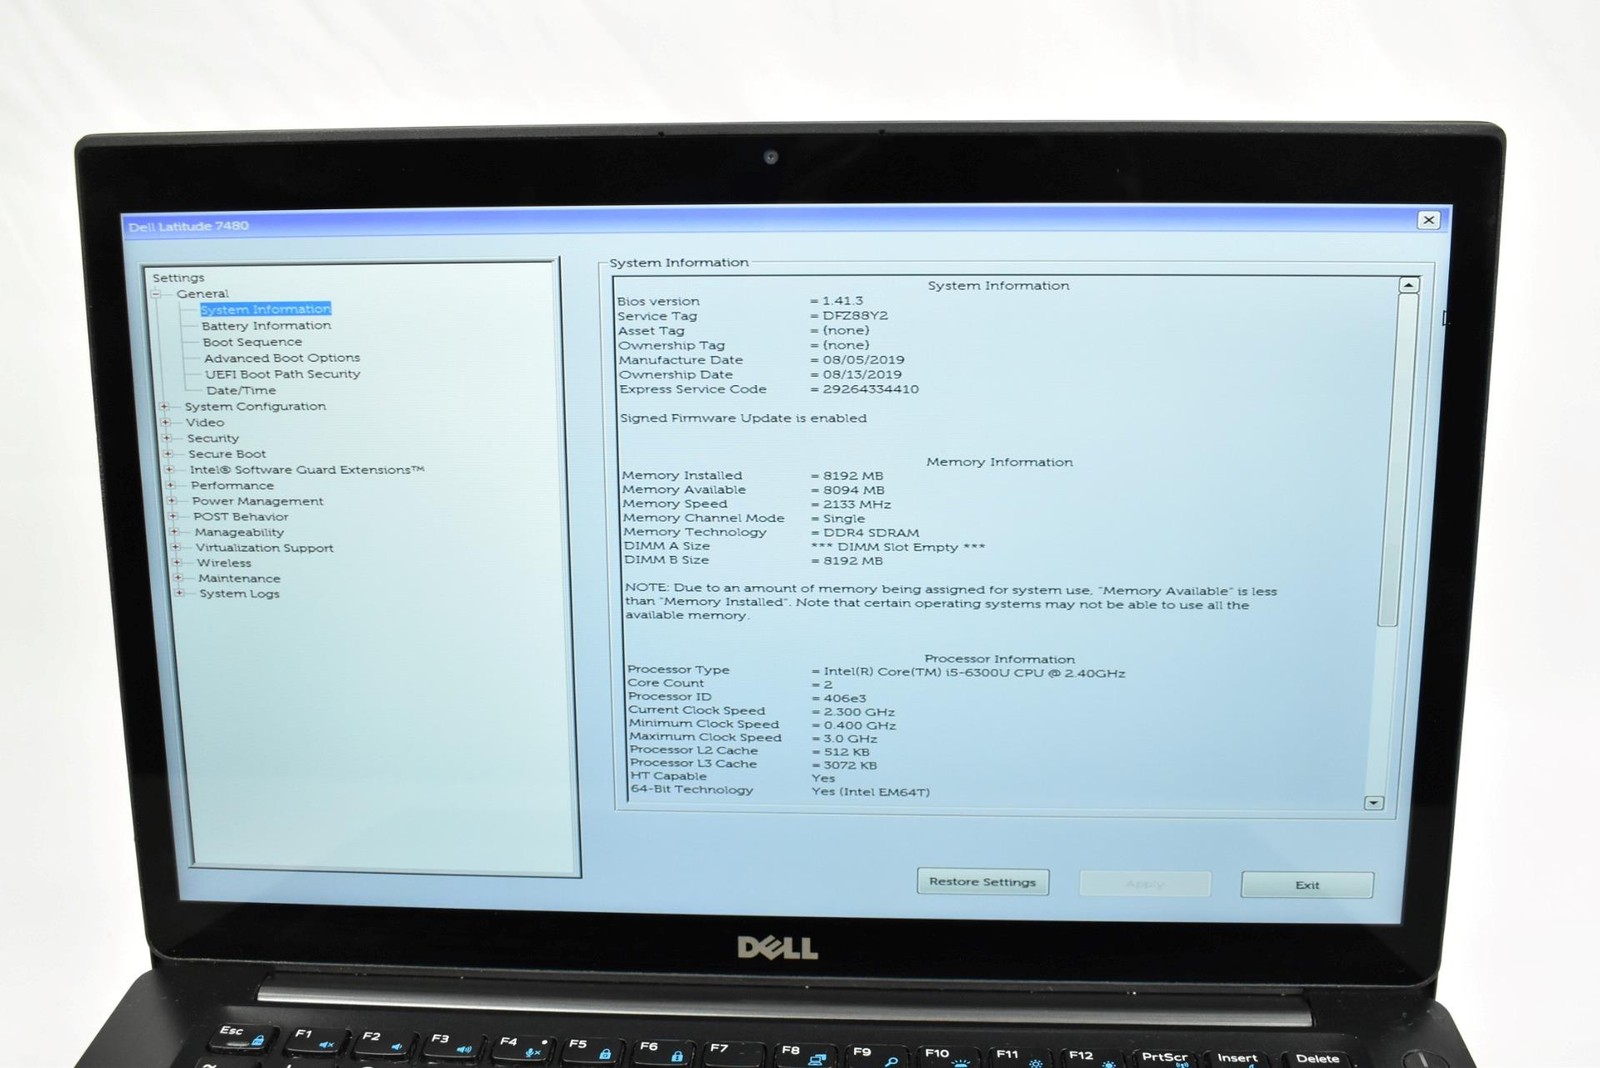Click the Signed Firmware Update is enabled text
Image resolution: width=1600 pixels, height=1068 pixels.
point(743,418)
